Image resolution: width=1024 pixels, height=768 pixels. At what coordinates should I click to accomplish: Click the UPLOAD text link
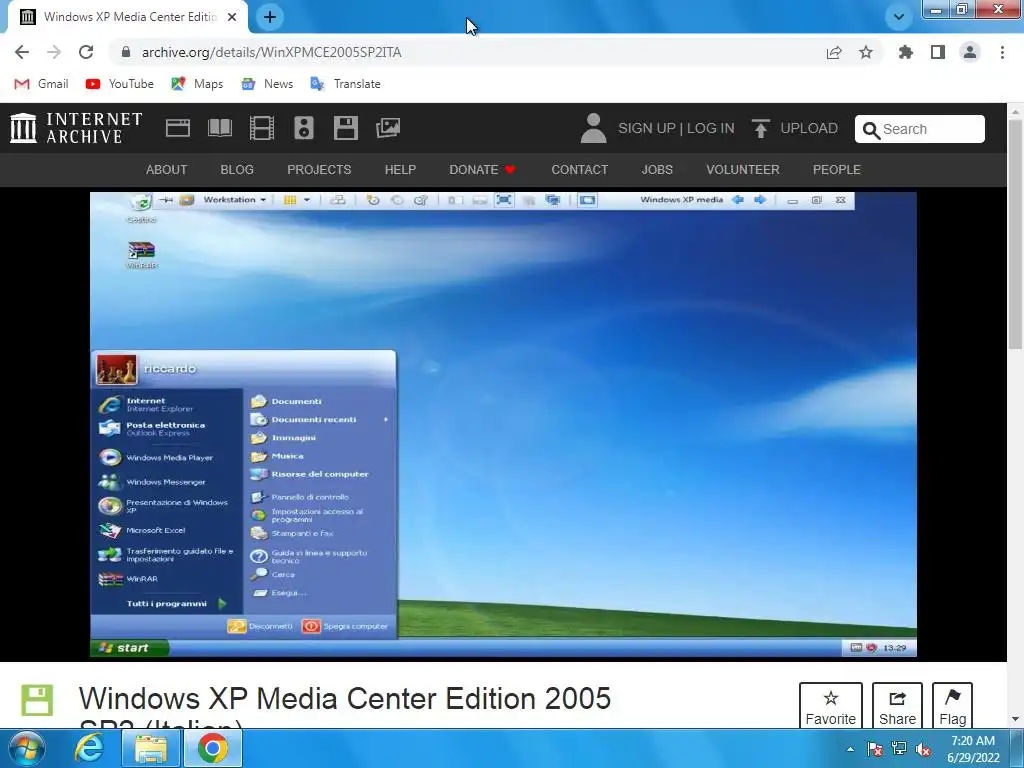coord(809,128)
